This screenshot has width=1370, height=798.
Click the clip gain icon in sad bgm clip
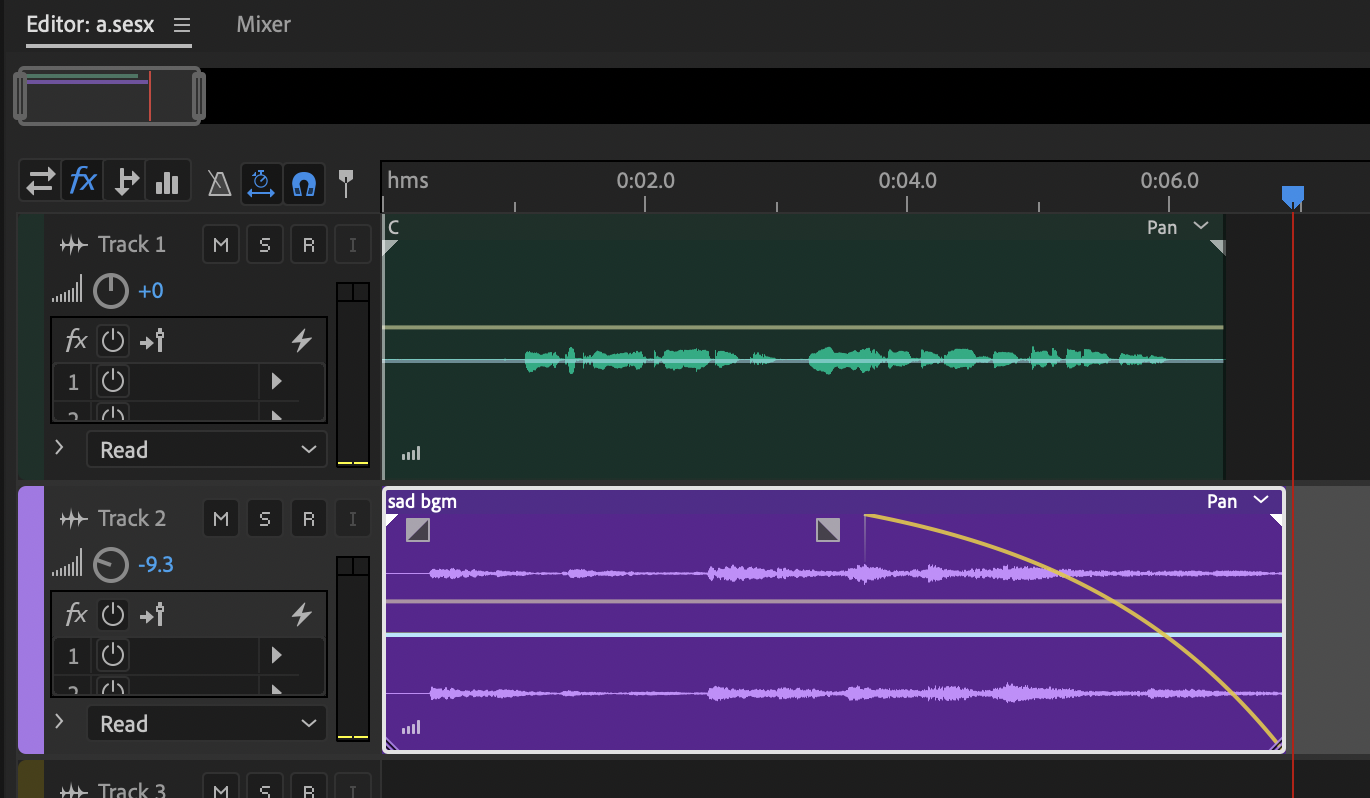[x=411, y=727]
